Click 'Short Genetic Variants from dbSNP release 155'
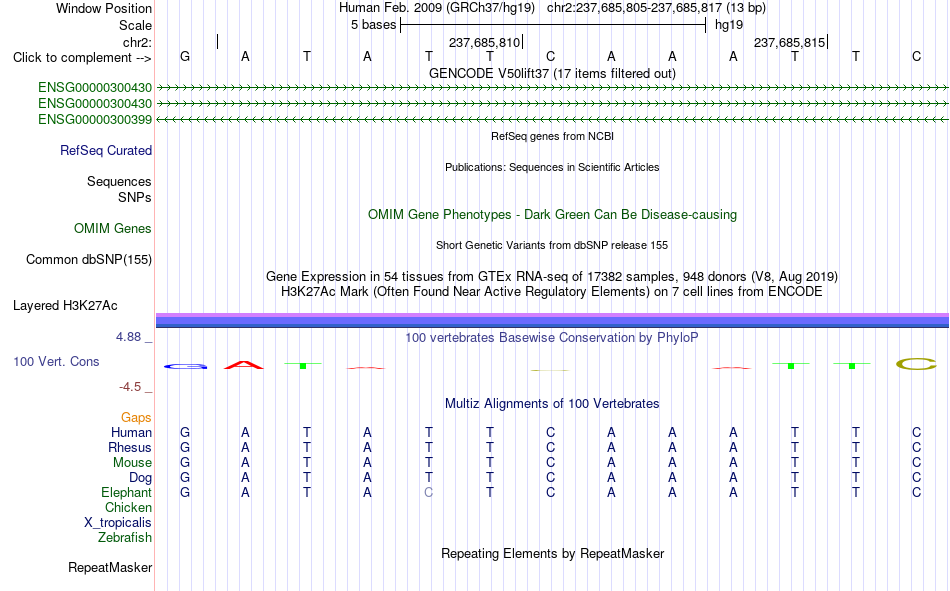950x591 pixels. [x=552, y=245]
